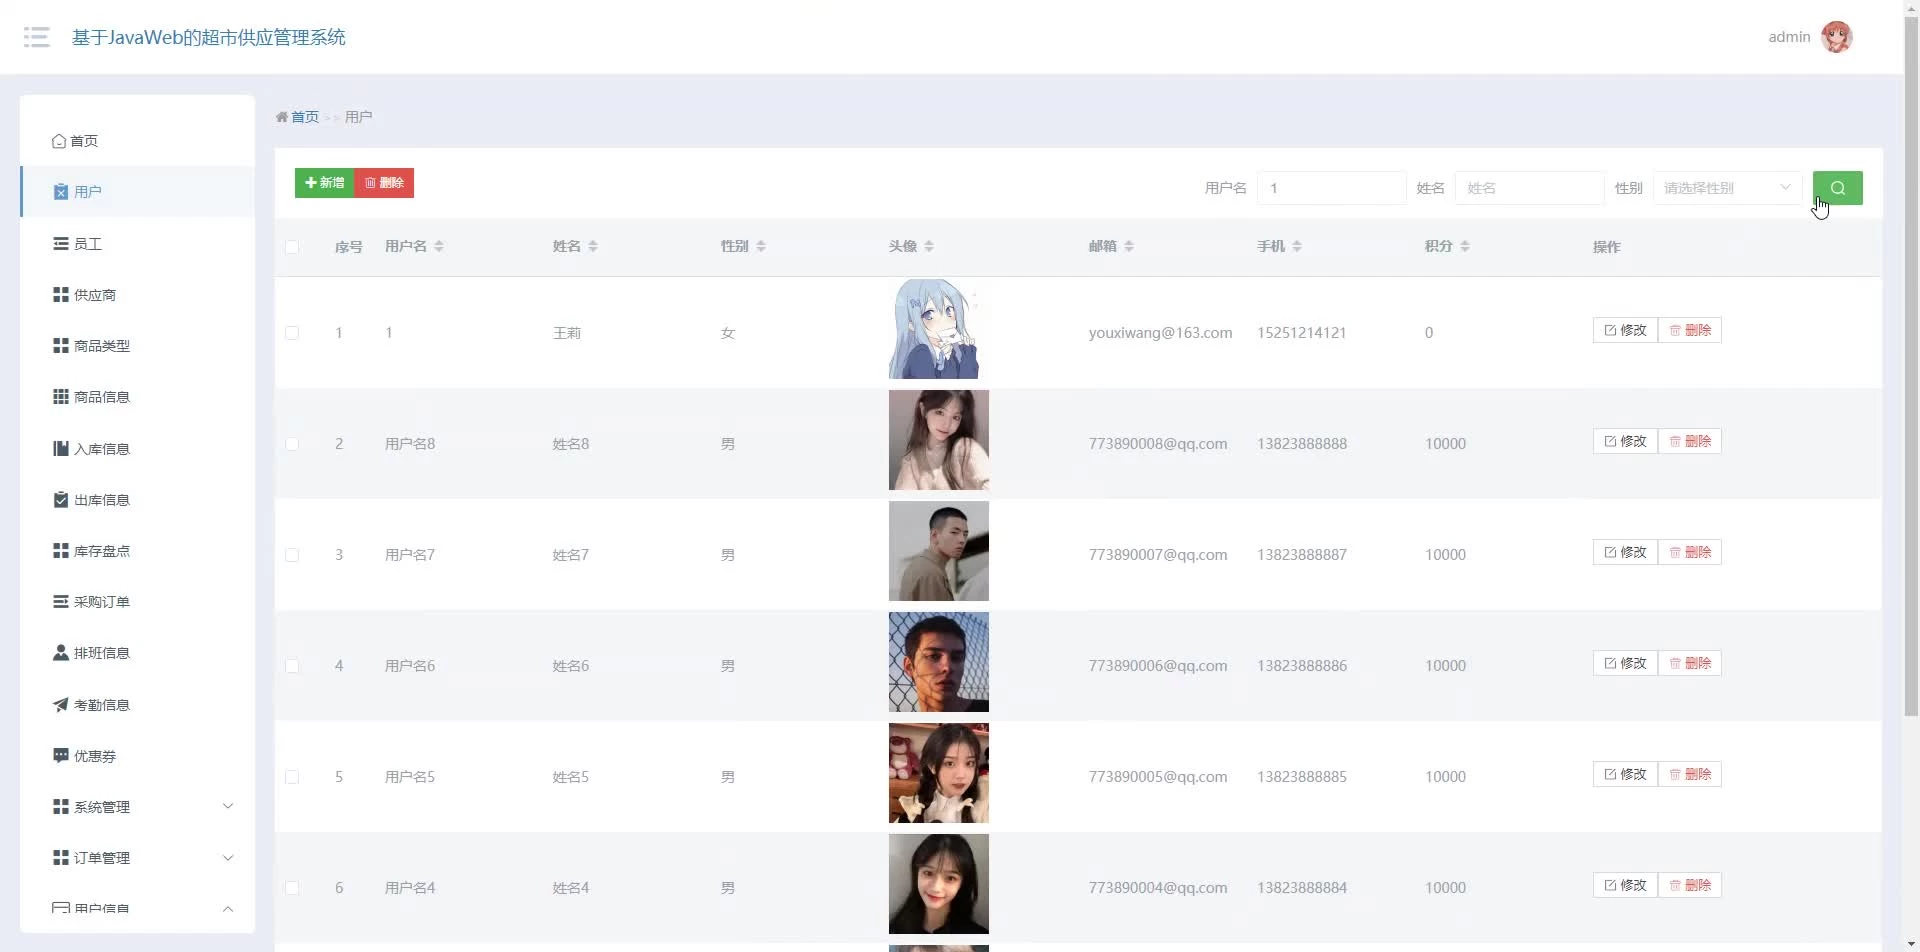
Task: Expand 系统管理 submenu
Action: [137, 807]
